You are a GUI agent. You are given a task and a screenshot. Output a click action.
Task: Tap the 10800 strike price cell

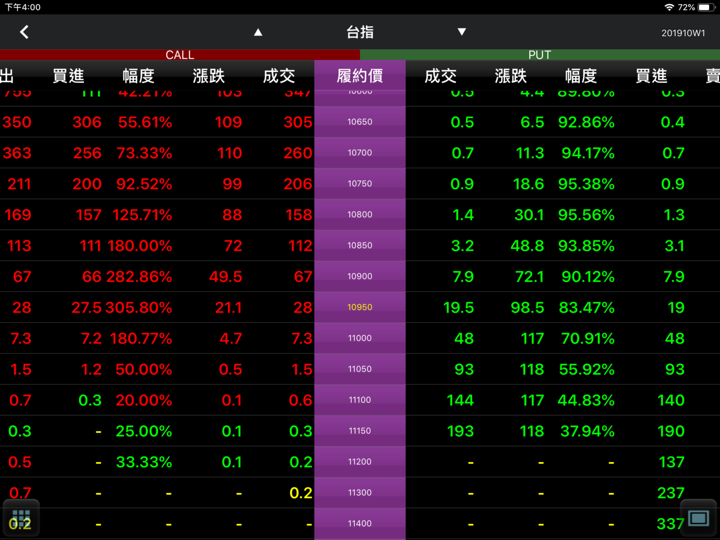pyautogui.click(x=359, y=215)
